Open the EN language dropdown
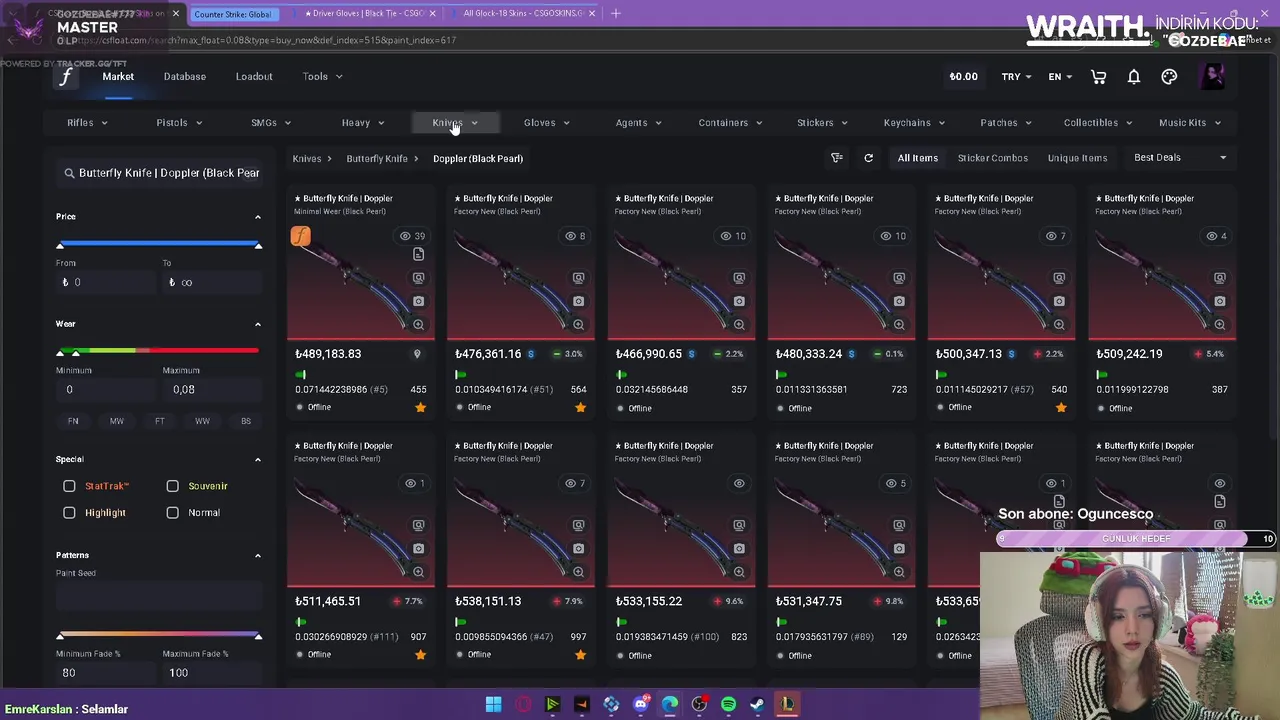Image resolution: width=1280 pixels, height=720 pixels. coord(1060,77)
